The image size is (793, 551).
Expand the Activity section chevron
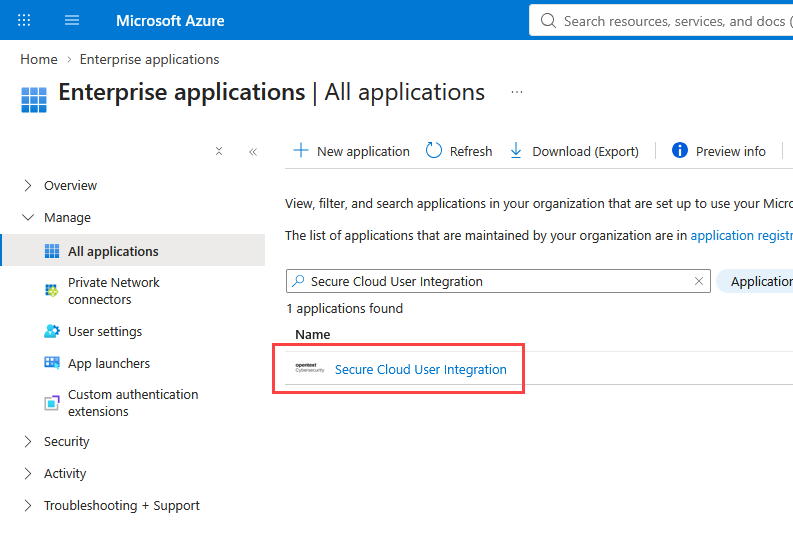(28, 474)
